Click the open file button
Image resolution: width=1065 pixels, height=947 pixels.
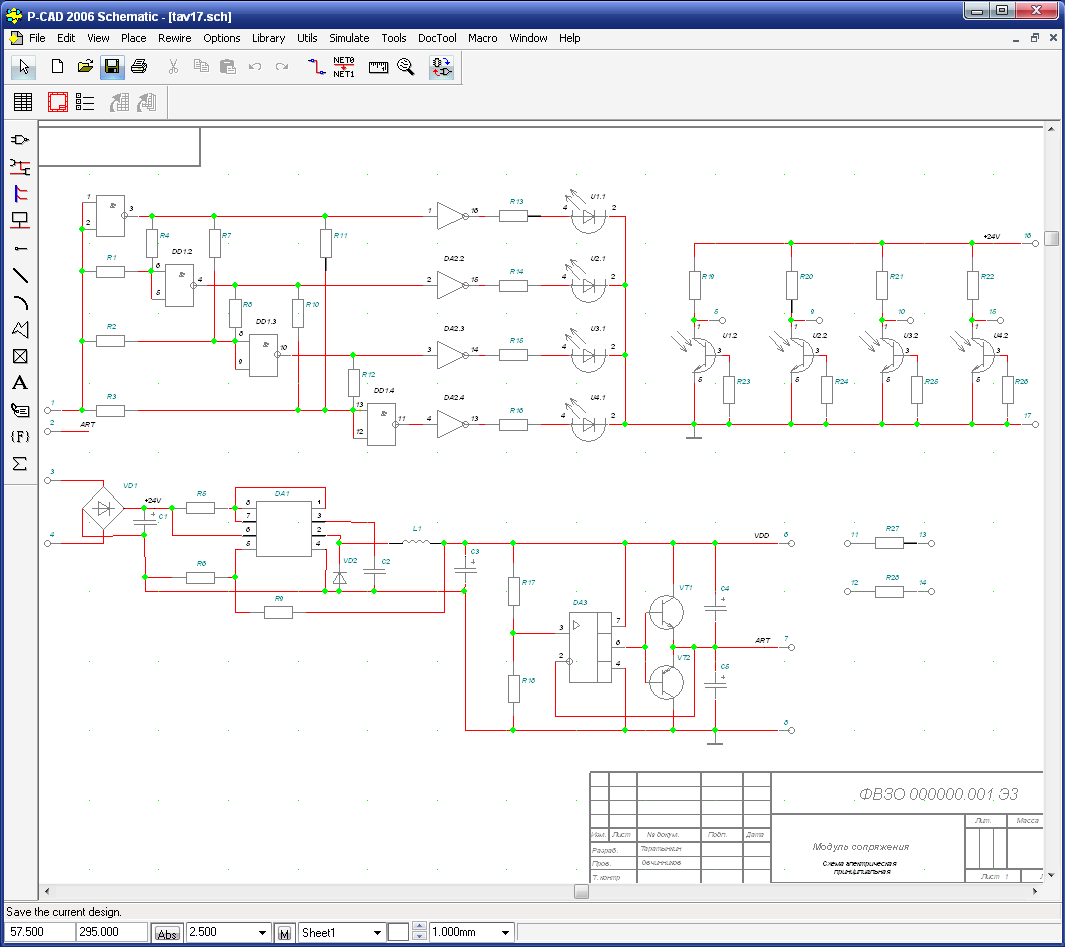(85, 67)
